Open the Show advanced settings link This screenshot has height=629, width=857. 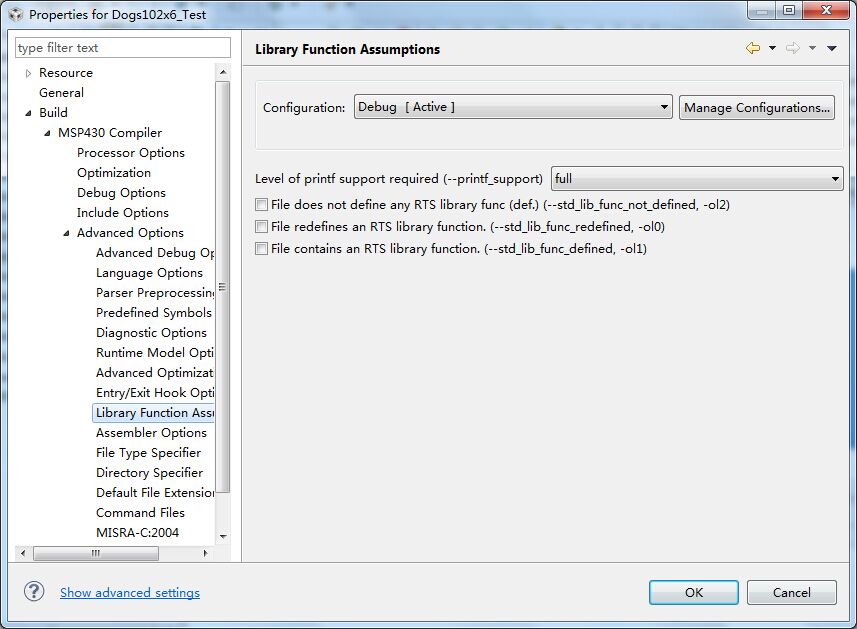(x=130, y=593)
